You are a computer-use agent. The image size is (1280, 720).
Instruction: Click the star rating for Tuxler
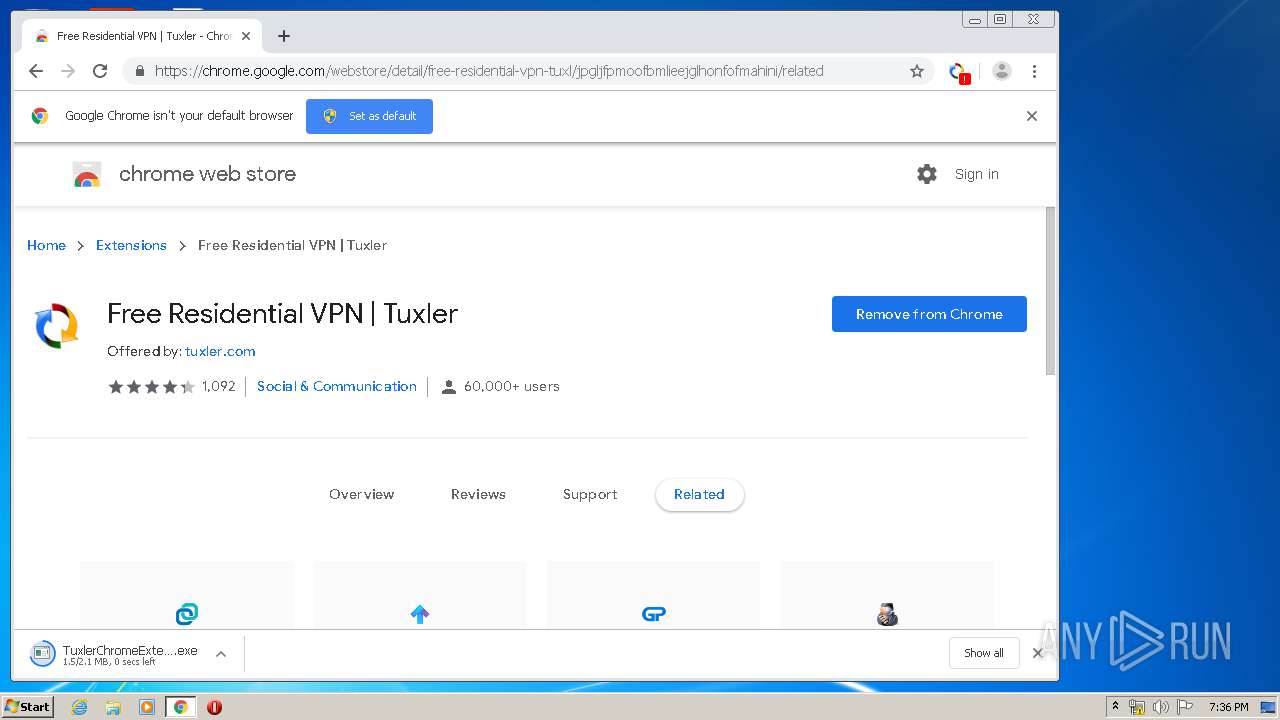tap(151, 387)
